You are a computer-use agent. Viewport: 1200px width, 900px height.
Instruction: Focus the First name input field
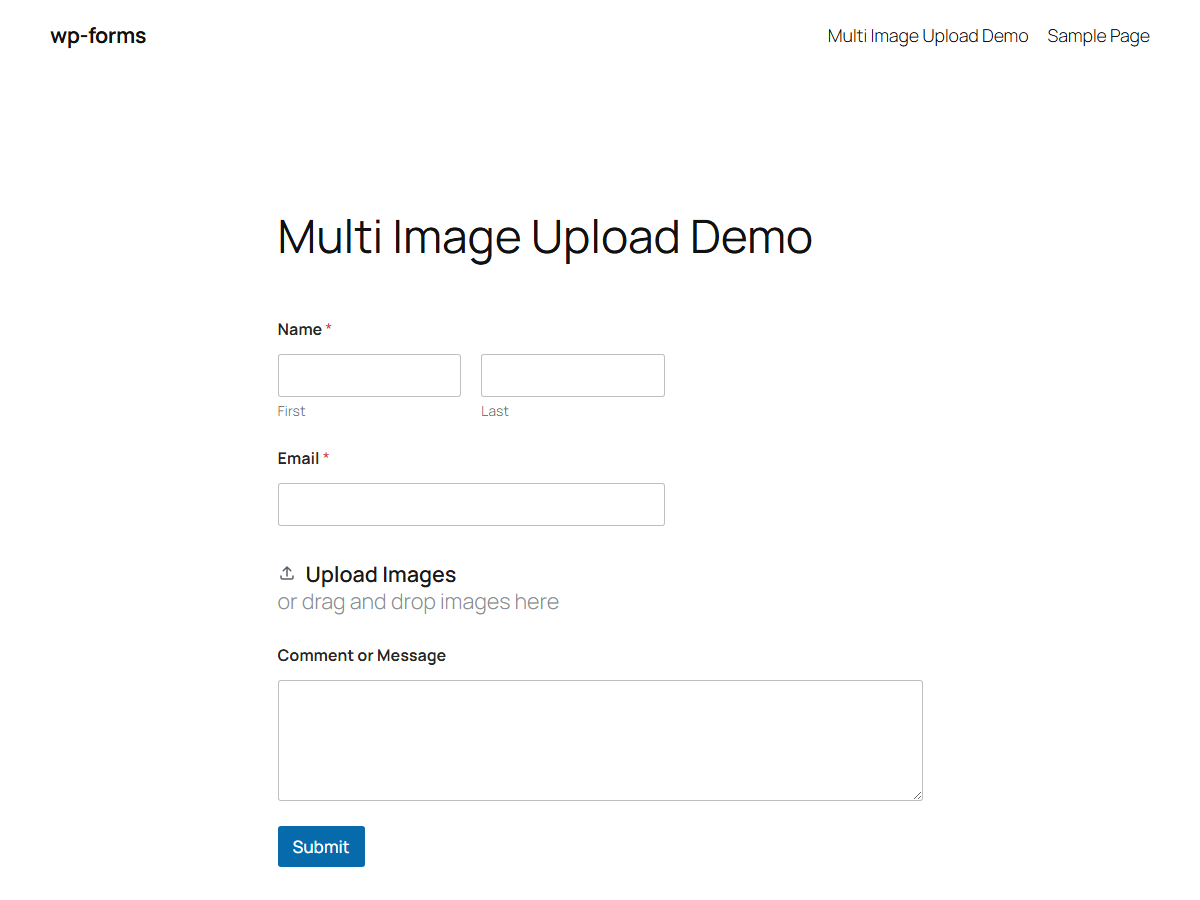coord(369,375)
